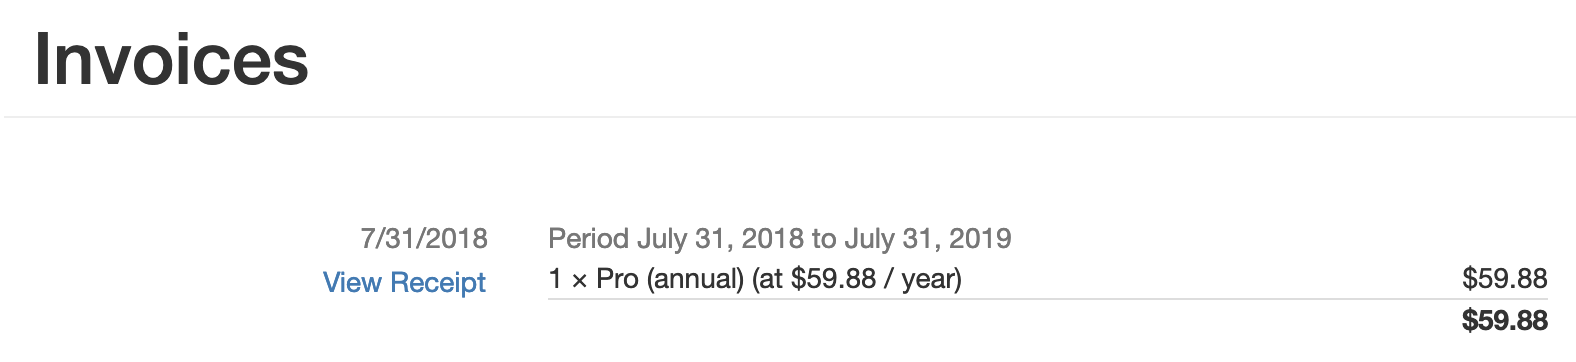
Task: Open the View Receipt link
Action: pos(404,283)
